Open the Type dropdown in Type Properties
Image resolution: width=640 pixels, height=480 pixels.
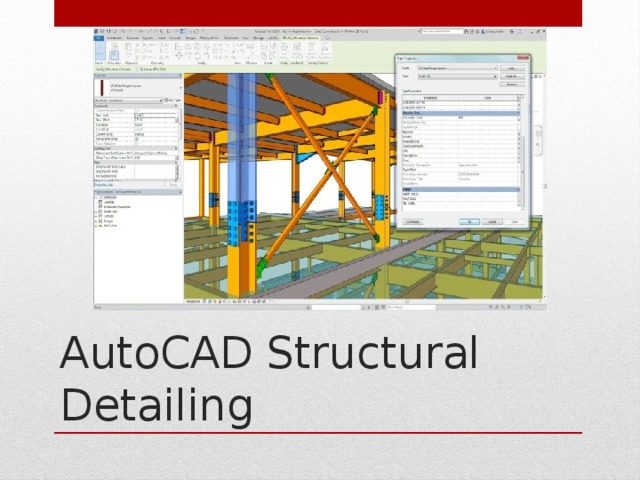pyautogui.click(x=457, y=76)
